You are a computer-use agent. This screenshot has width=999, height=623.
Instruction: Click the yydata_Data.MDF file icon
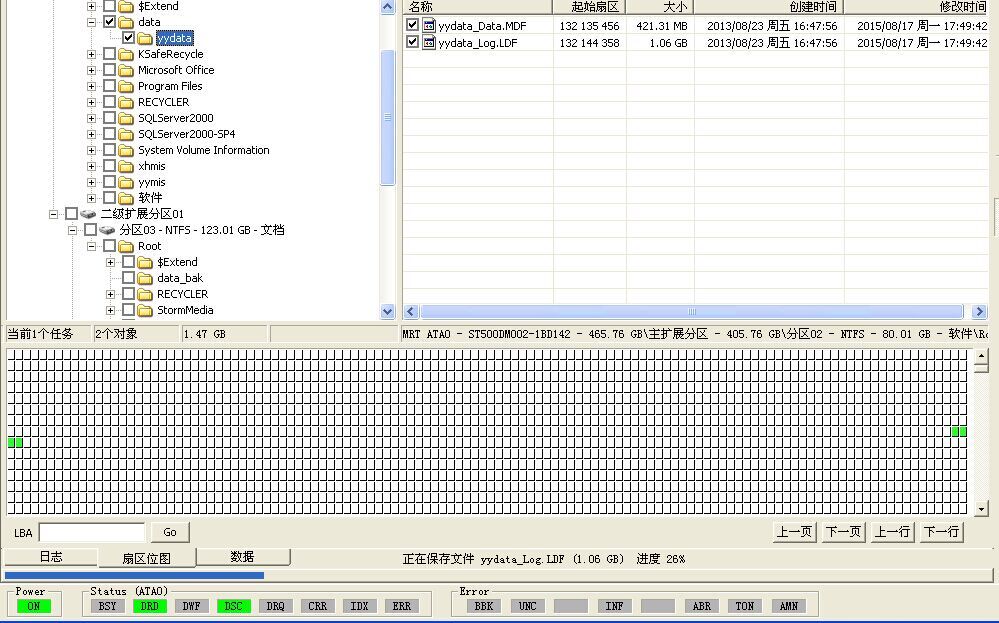(x=429, y=26)
